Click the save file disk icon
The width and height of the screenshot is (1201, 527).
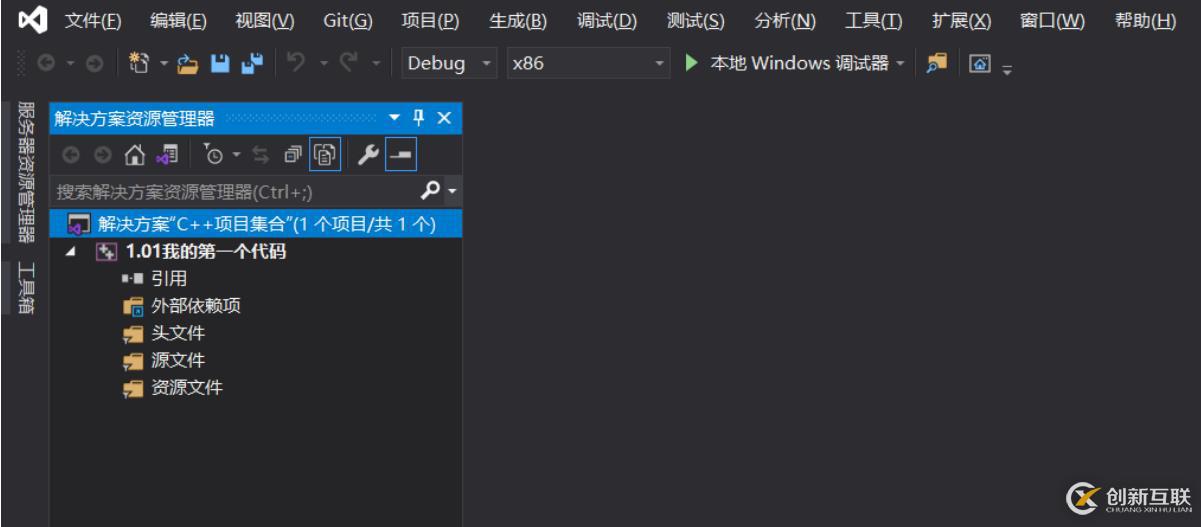point(220,63)
